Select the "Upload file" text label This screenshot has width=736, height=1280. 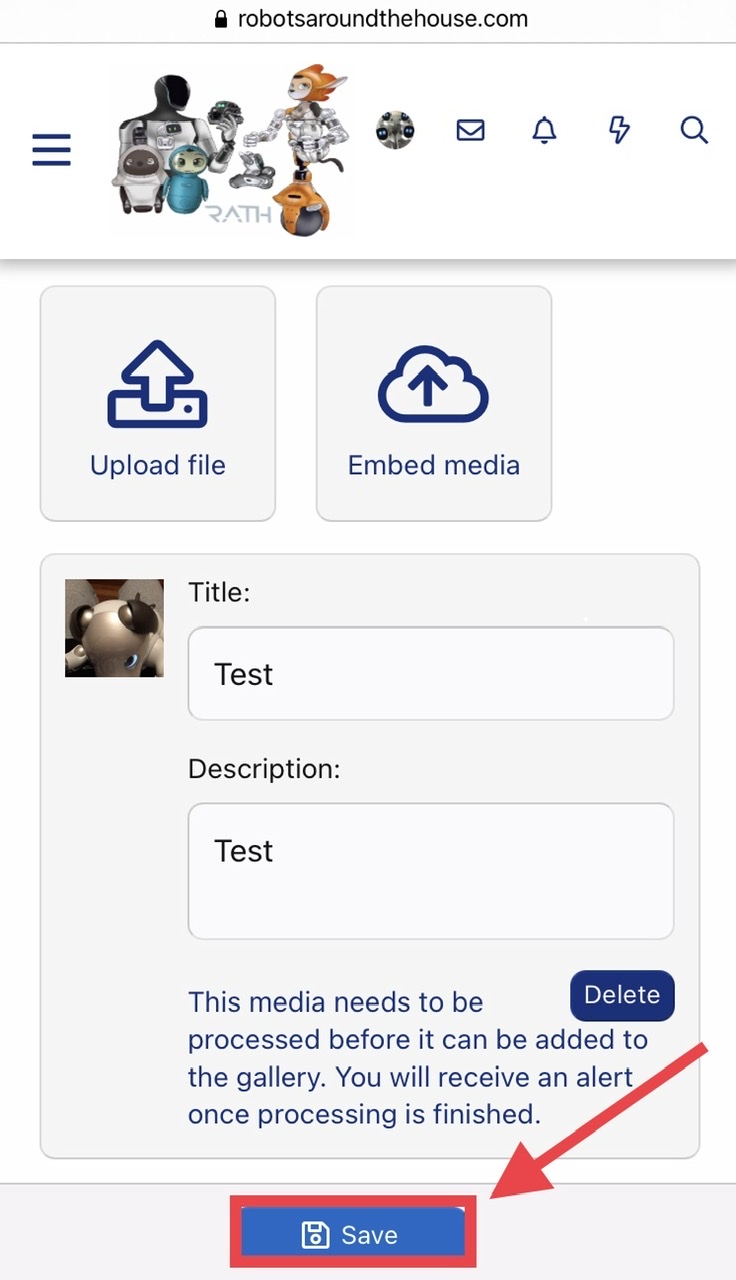[x=158, y=465]
